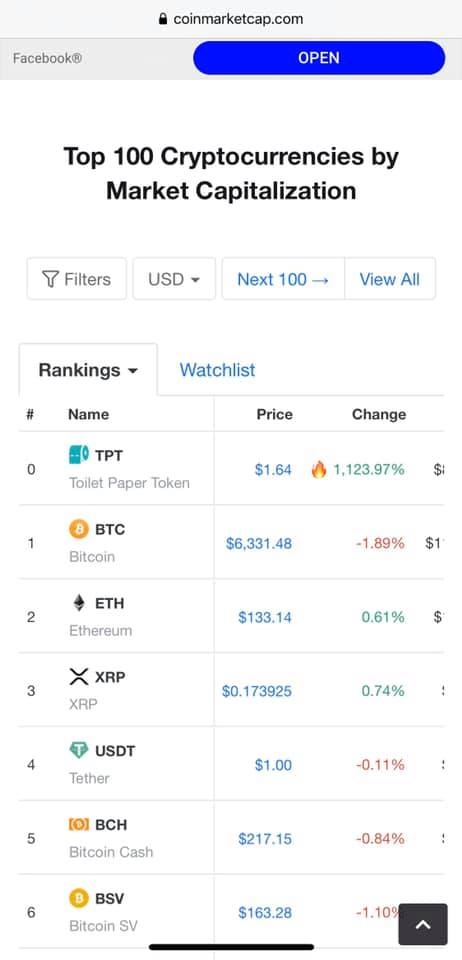The image size is (462, 960).
Task: Open the Bitcoin price $6,331.48 link
Action: (259, 544)
